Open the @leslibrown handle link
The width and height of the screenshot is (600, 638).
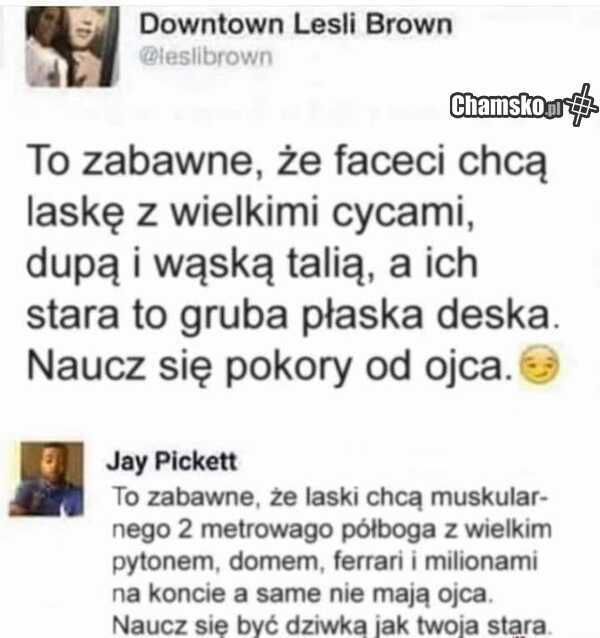point(206,57)
